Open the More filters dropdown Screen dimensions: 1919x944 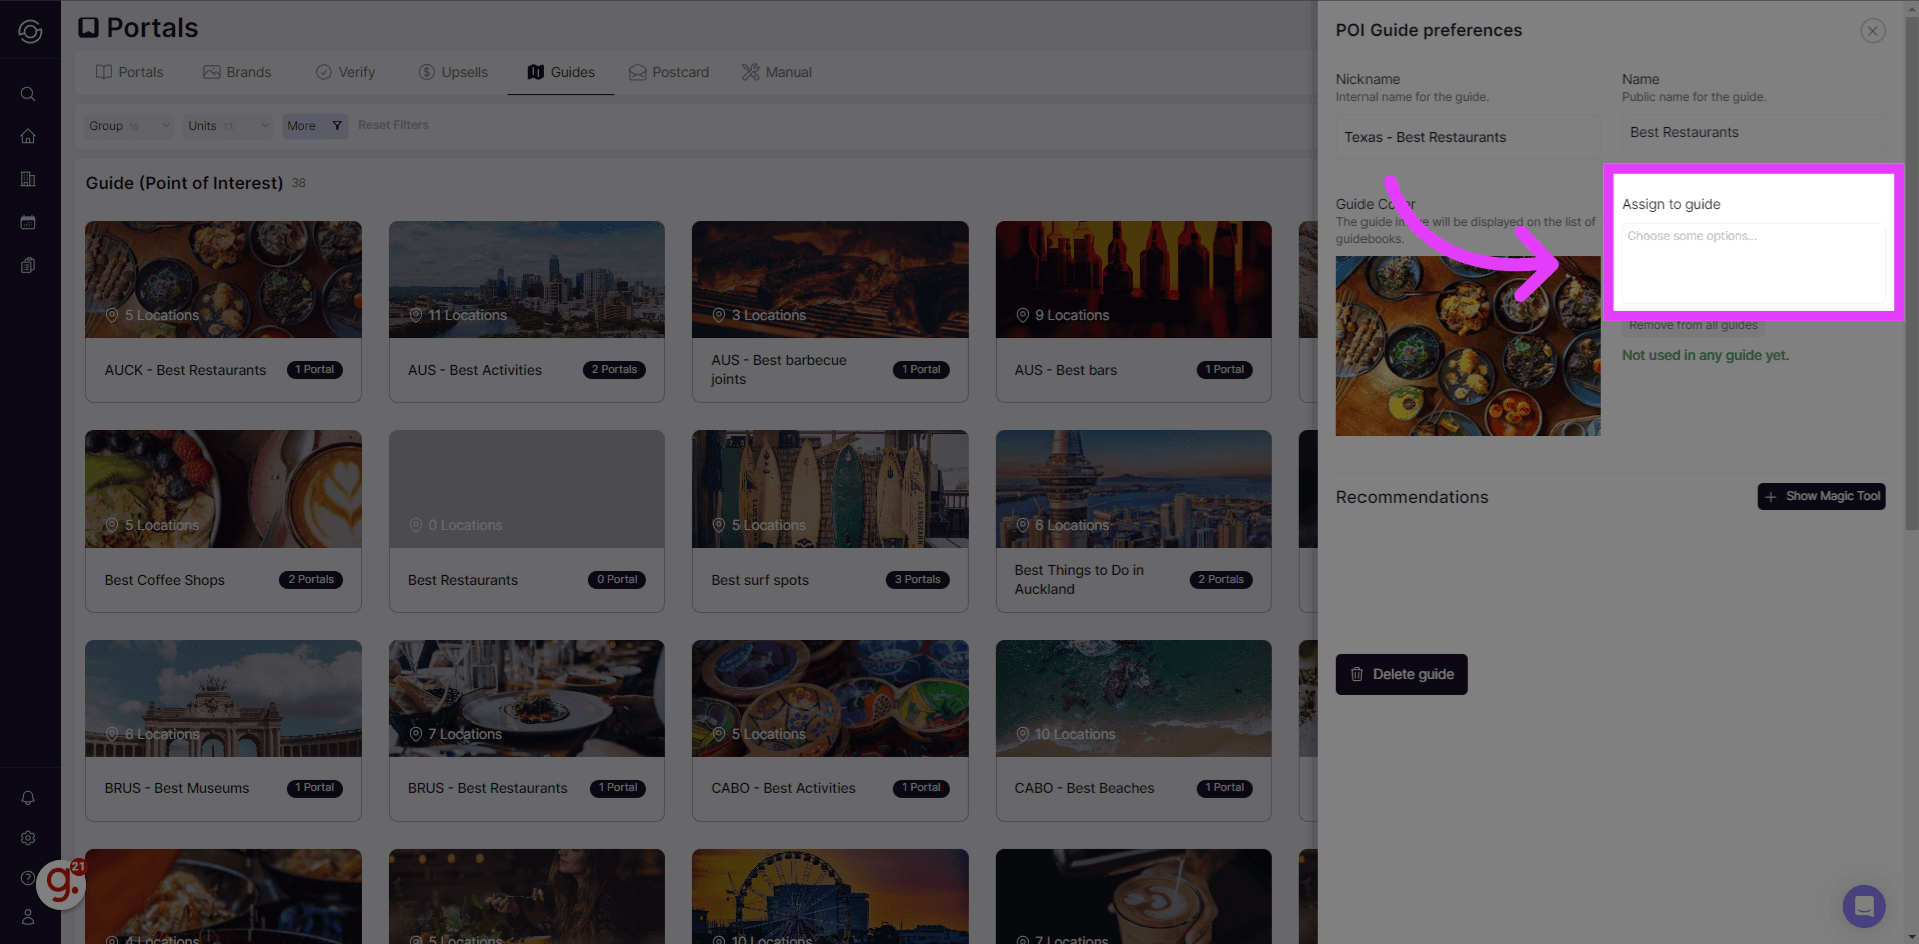point(314,126)
